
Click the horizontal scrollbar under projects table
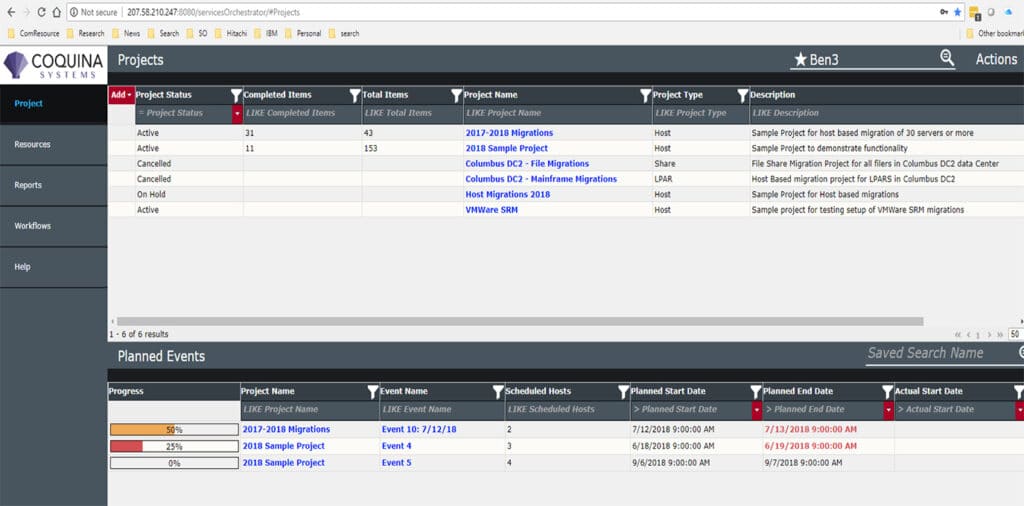[x=520, y=321]
